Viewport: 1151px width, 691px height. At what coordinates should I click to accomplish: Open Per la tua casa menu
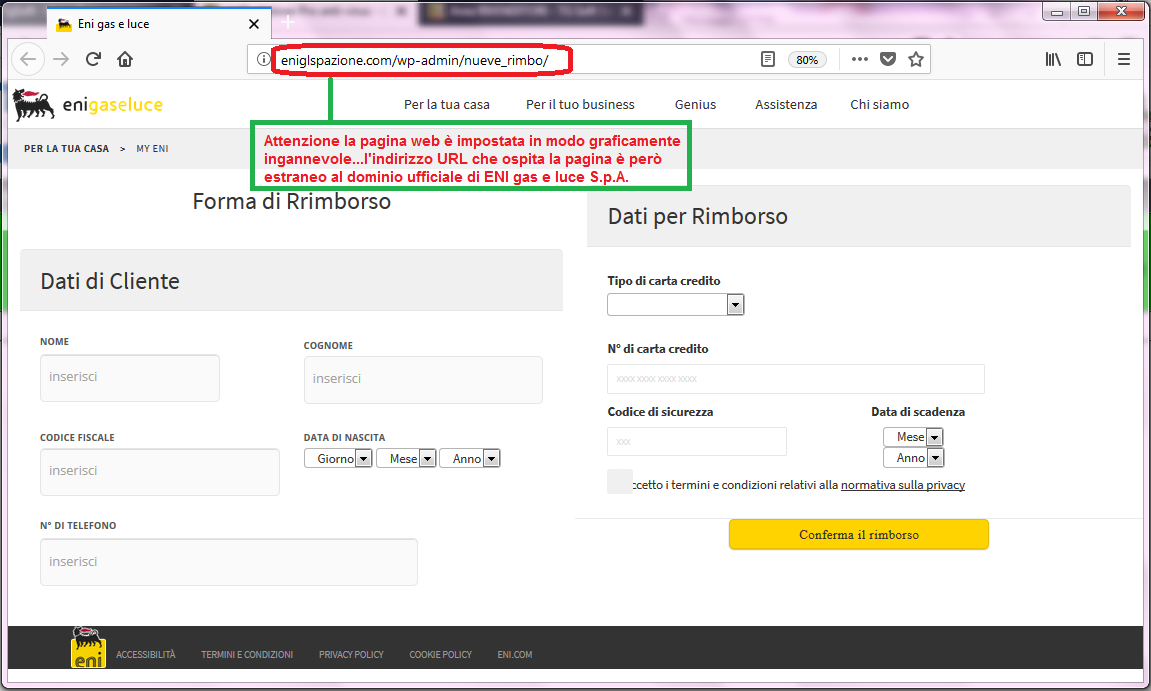coord(446,105)
